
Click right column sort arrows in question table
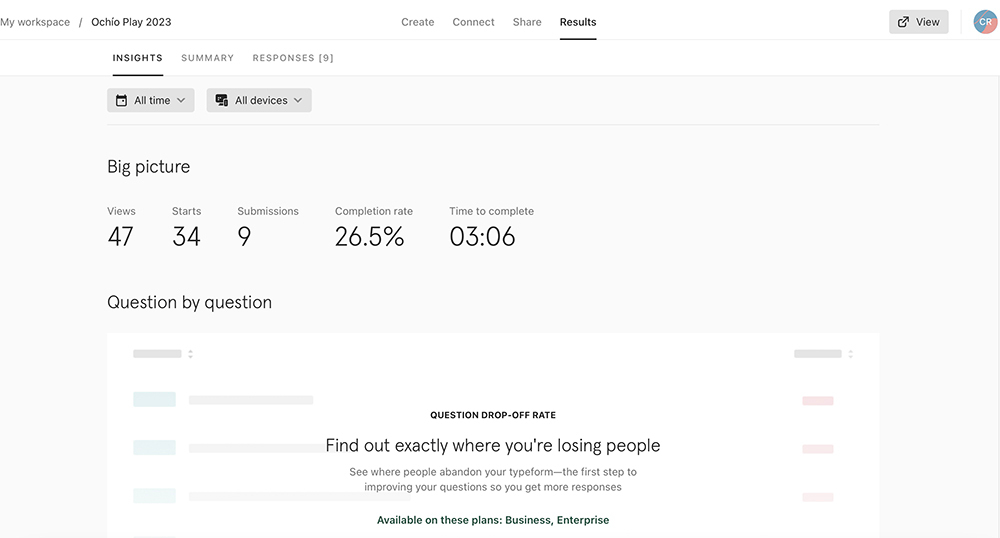coord(850,354)
